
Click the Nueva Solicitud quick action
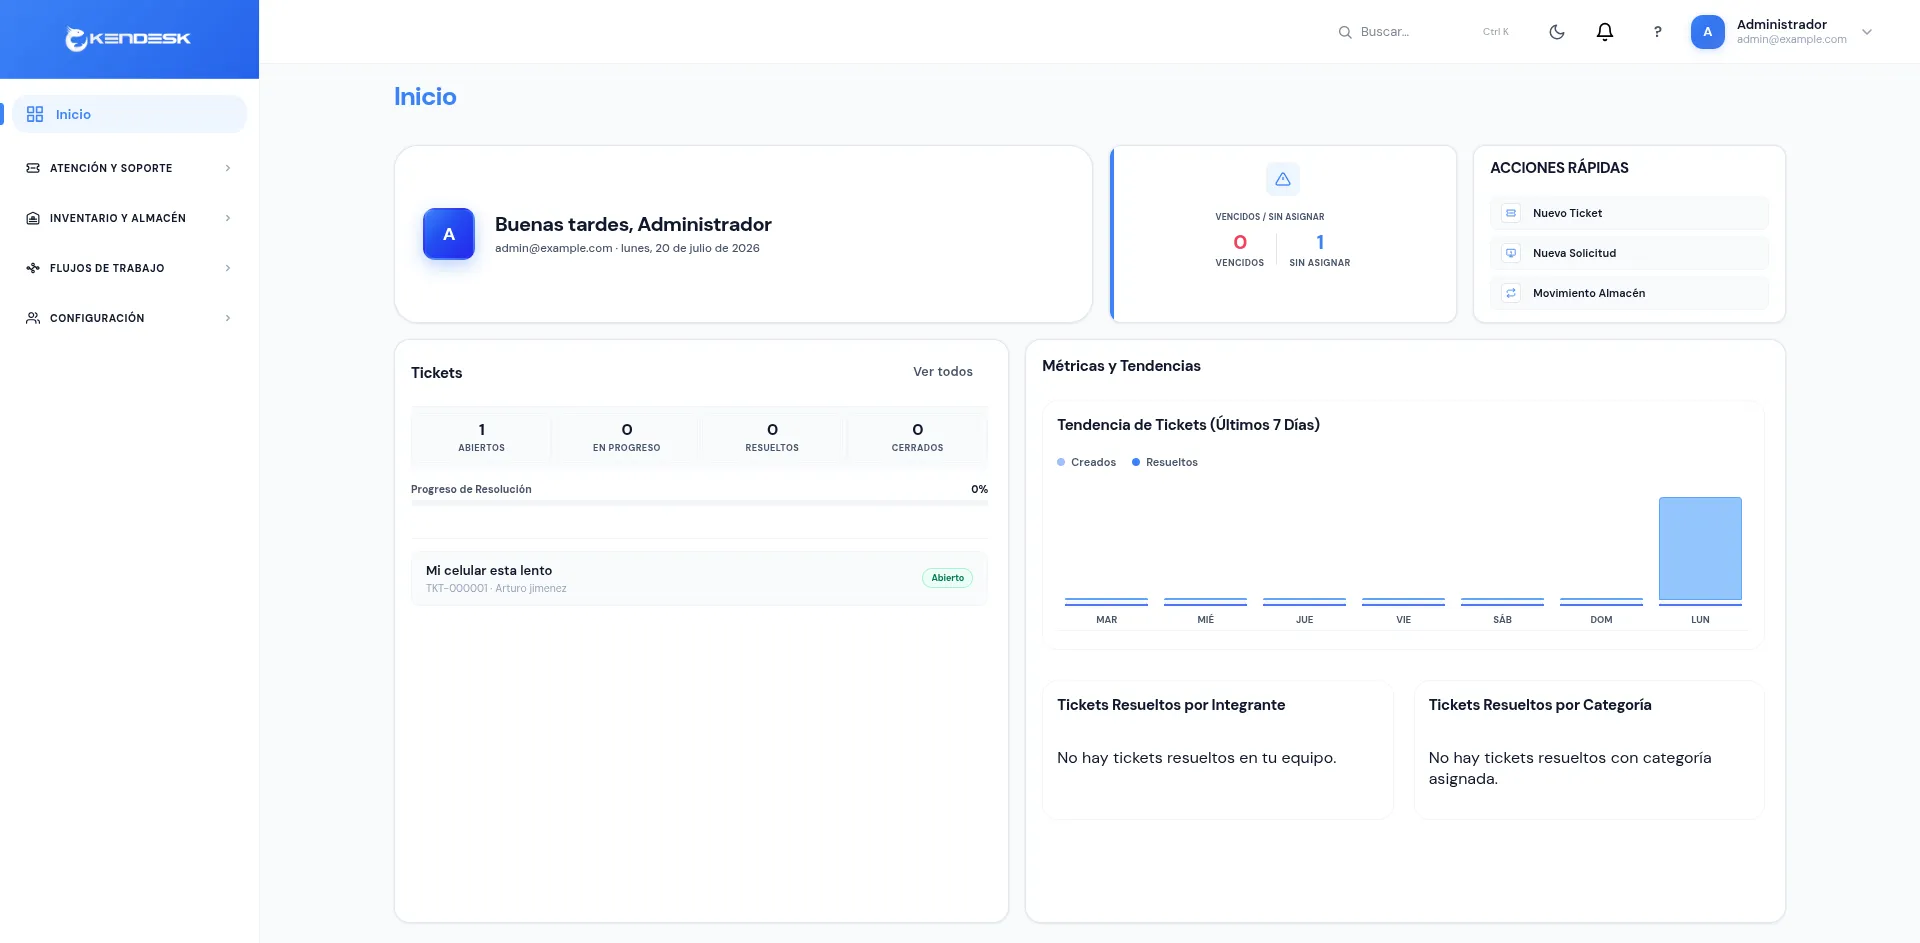click(x=1629, y=253)
